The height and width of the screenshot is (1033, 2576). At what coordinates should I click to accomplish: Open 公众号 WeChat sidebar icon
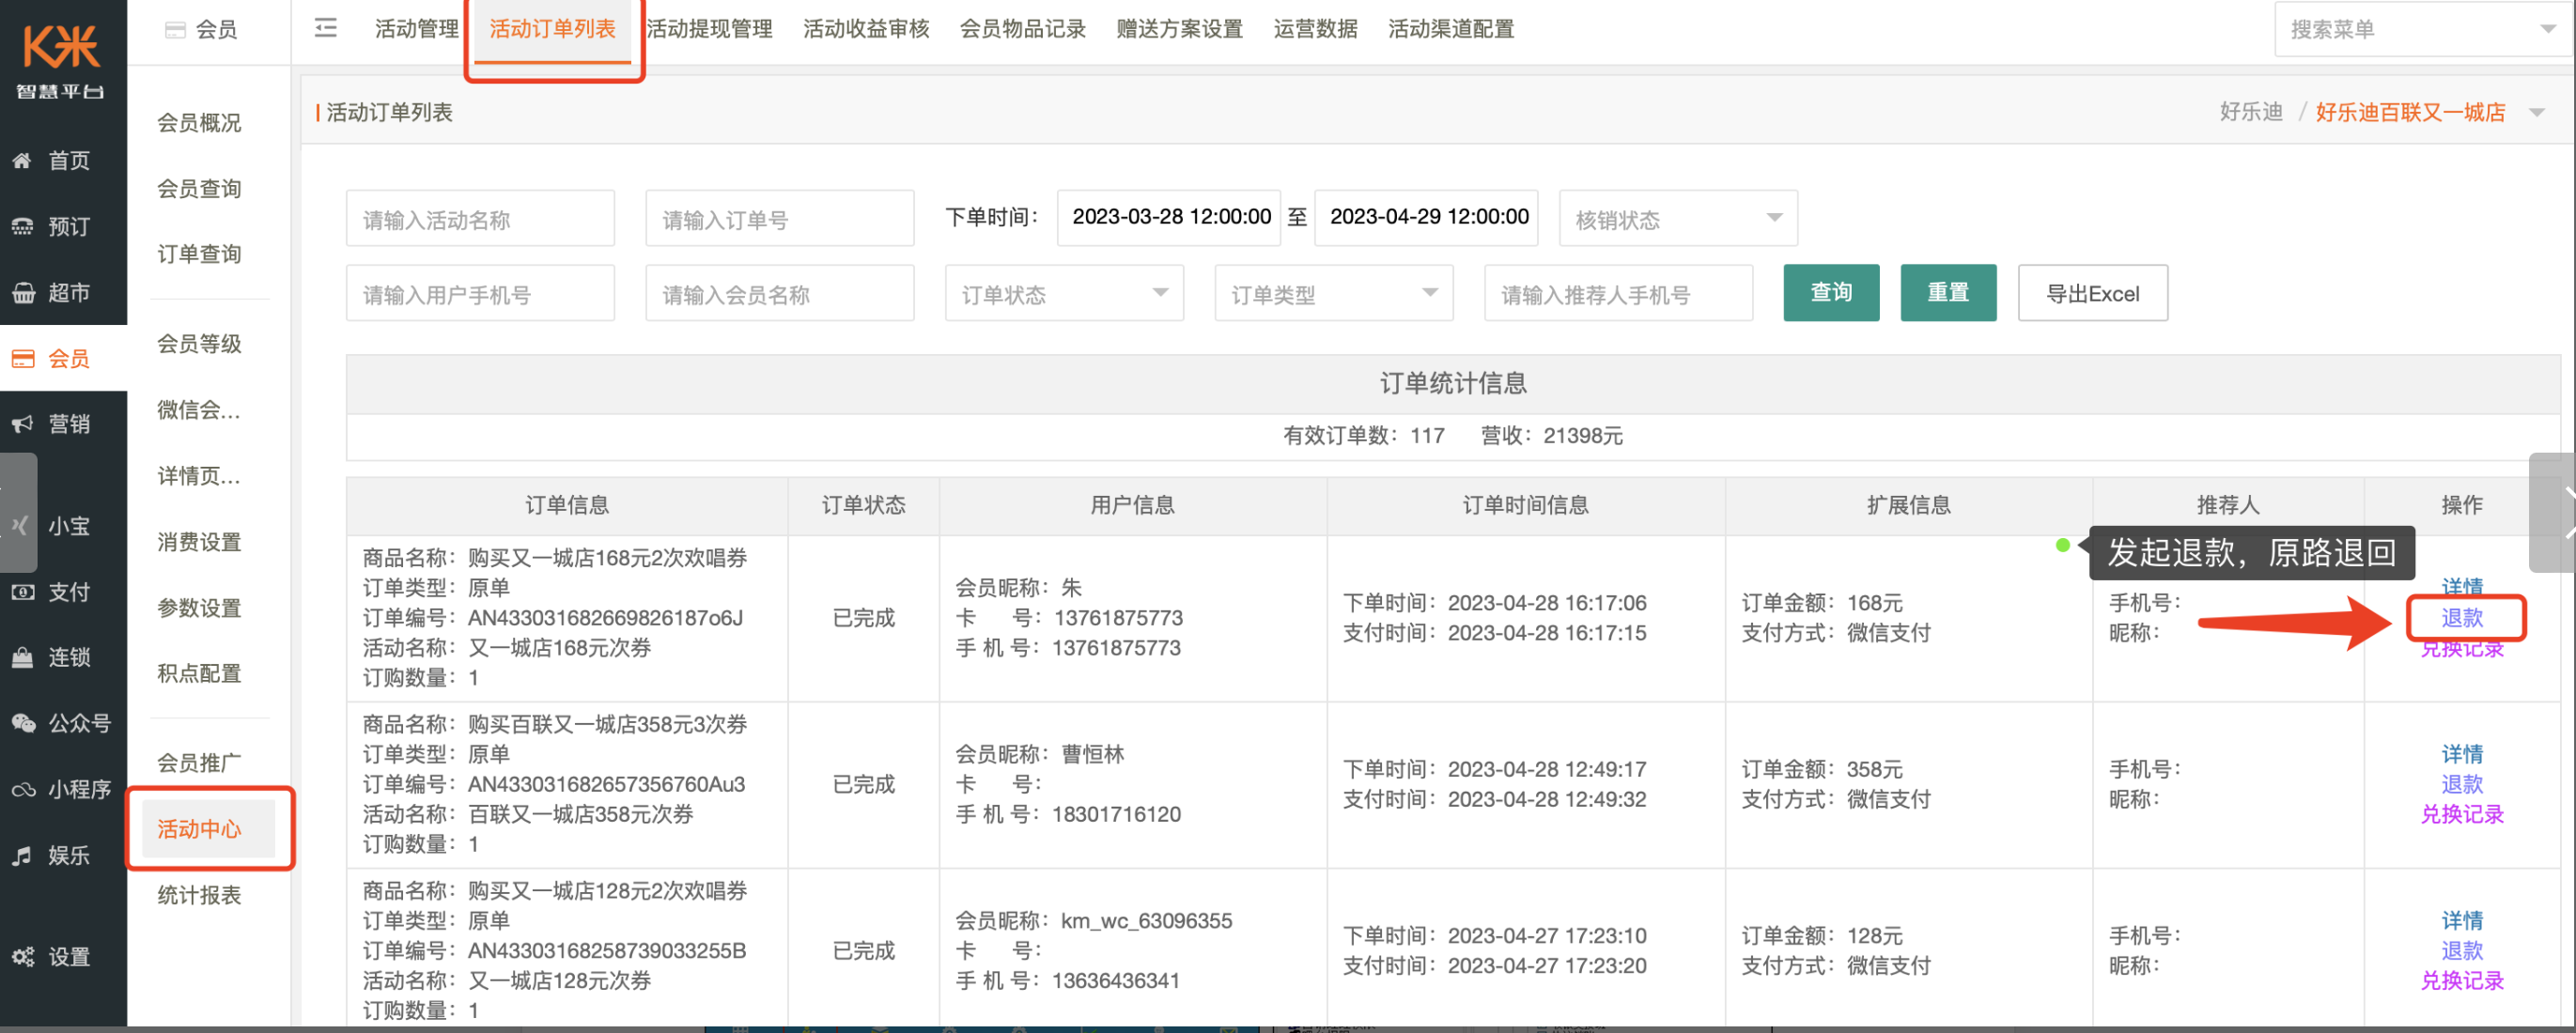[22, 723]
